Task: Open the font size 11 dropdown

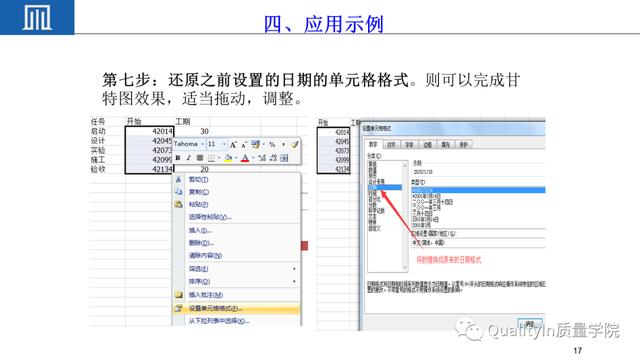Action: (224, 144)
